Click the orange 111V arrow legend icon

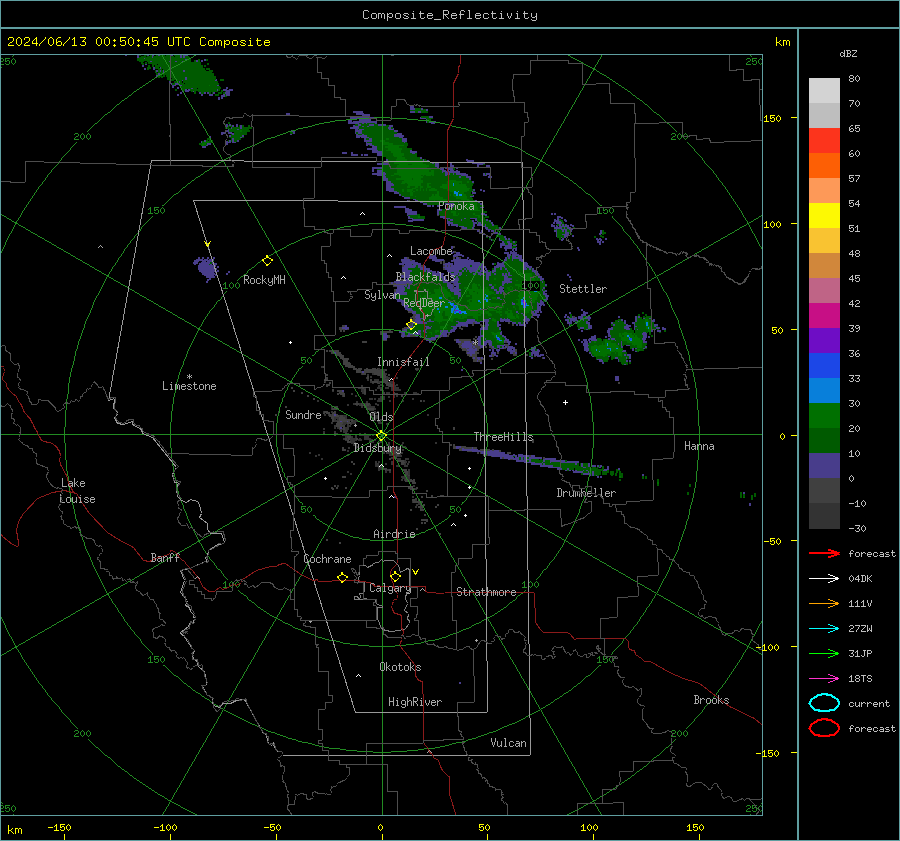coord(824,603)
